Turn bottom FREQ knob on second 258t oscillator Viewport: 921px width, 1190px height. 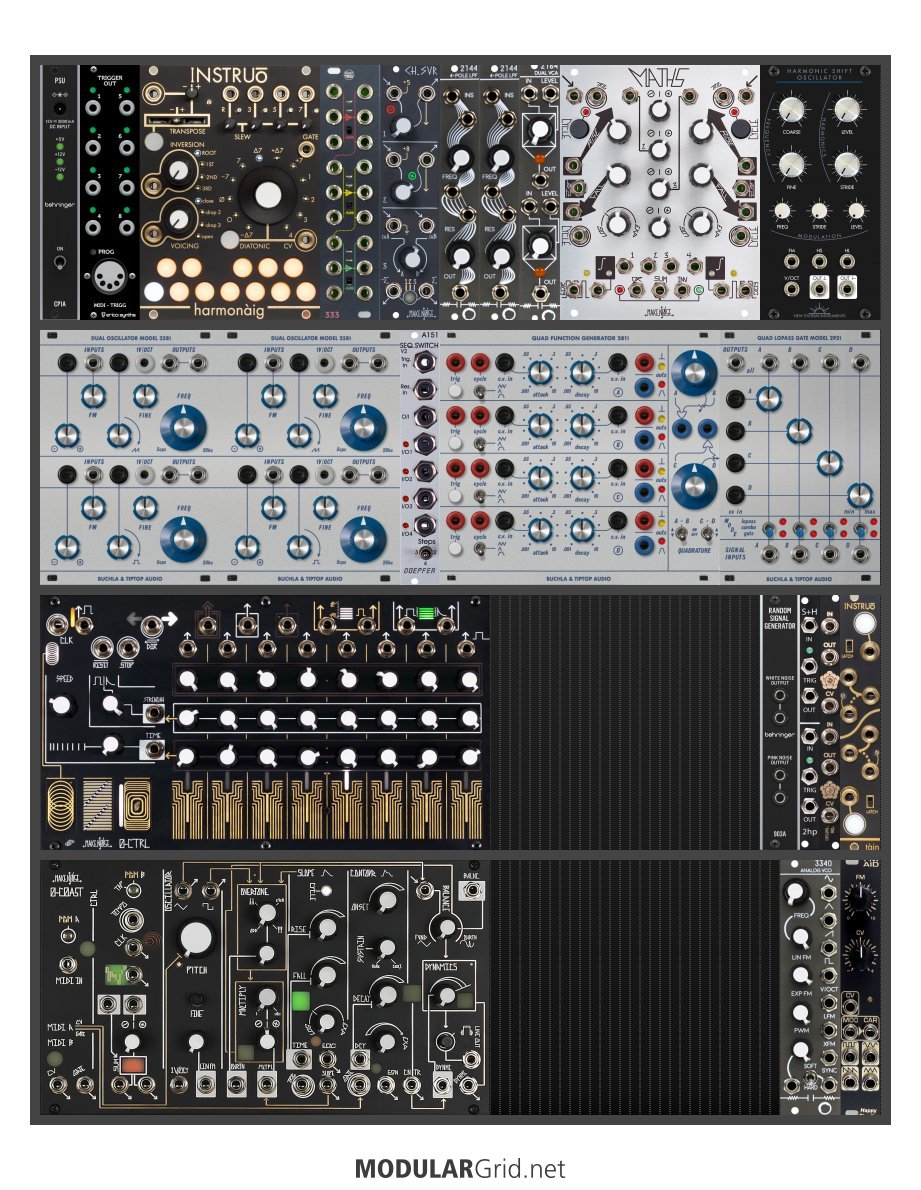363,539
